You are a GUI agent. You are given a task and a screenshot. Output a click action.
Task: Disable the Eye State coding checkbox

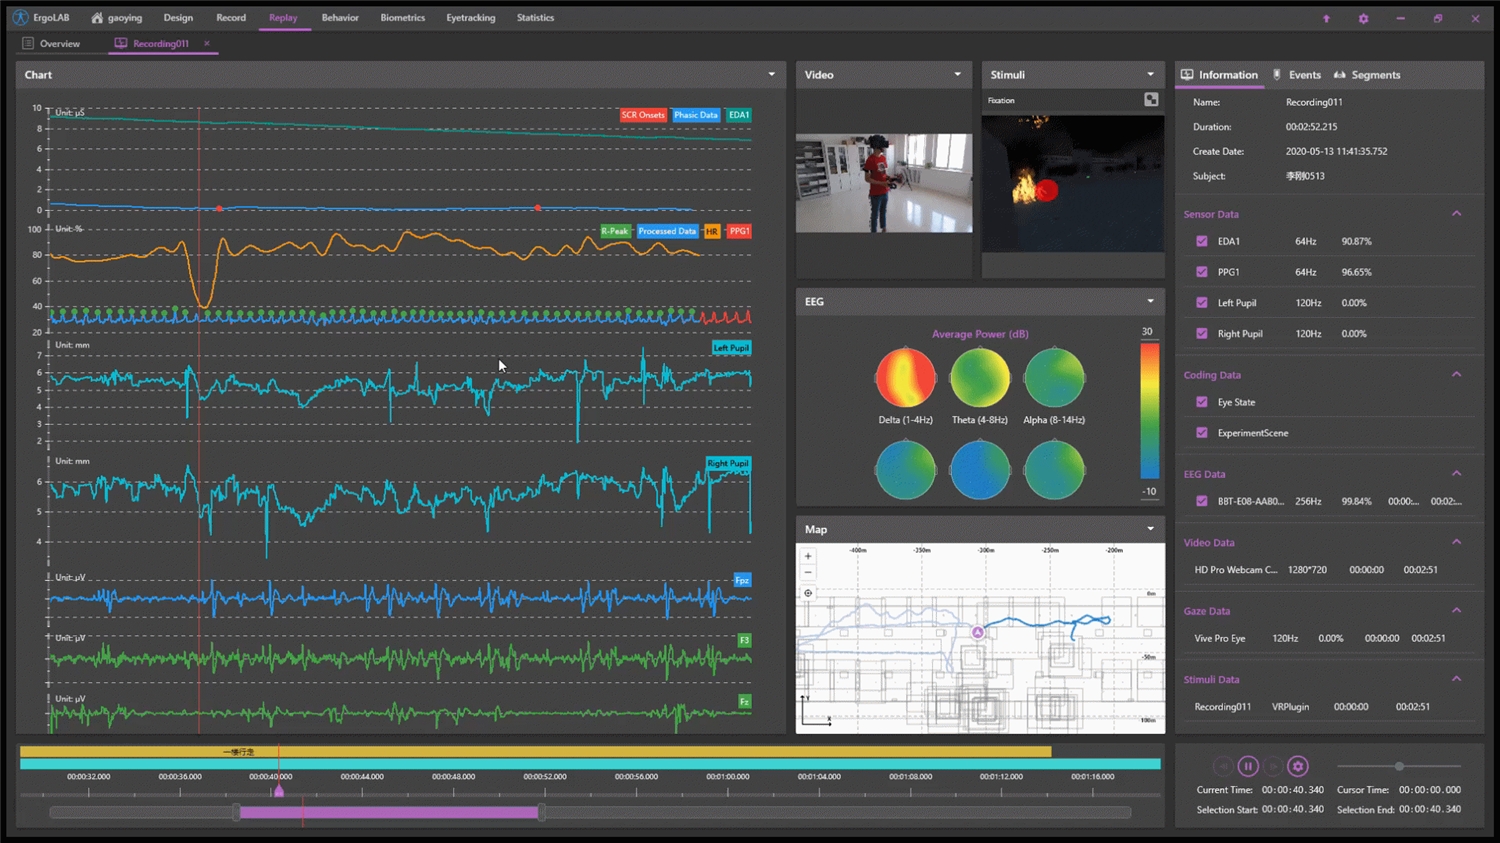click(x=1202, y=402)
